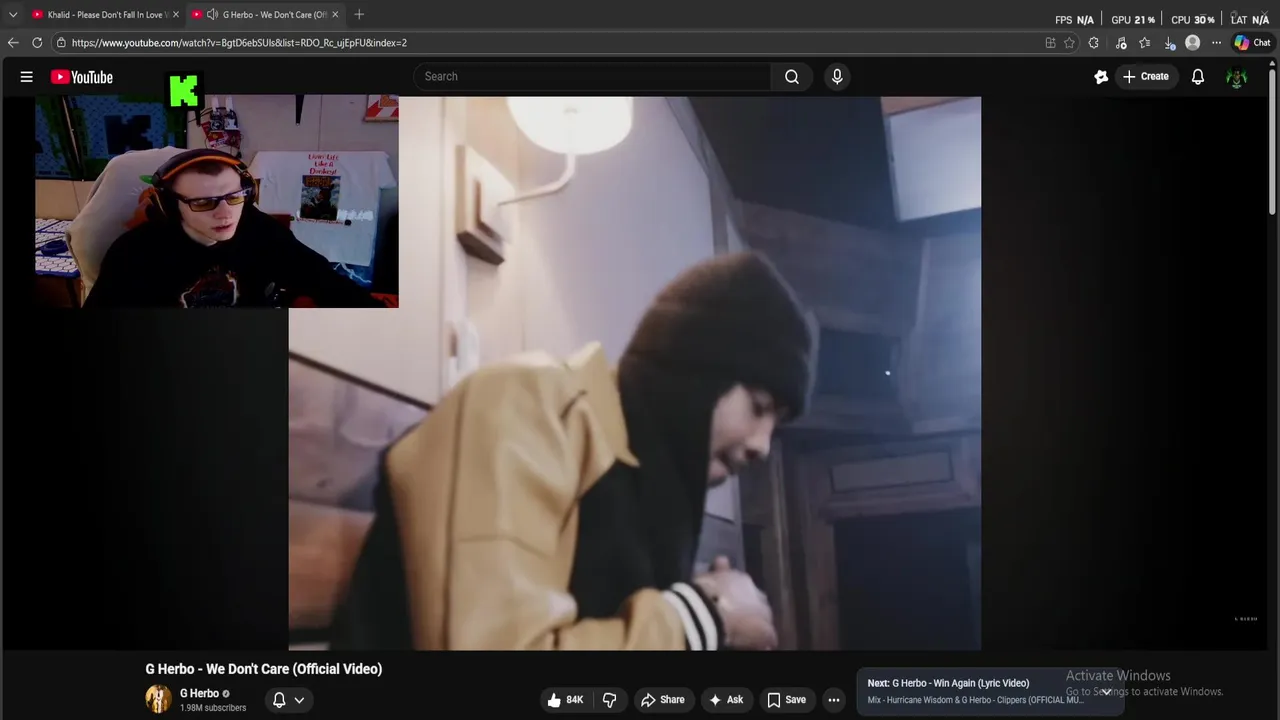
Task: Bookmark this page with the star icon
Action: tap(1069, 43)
